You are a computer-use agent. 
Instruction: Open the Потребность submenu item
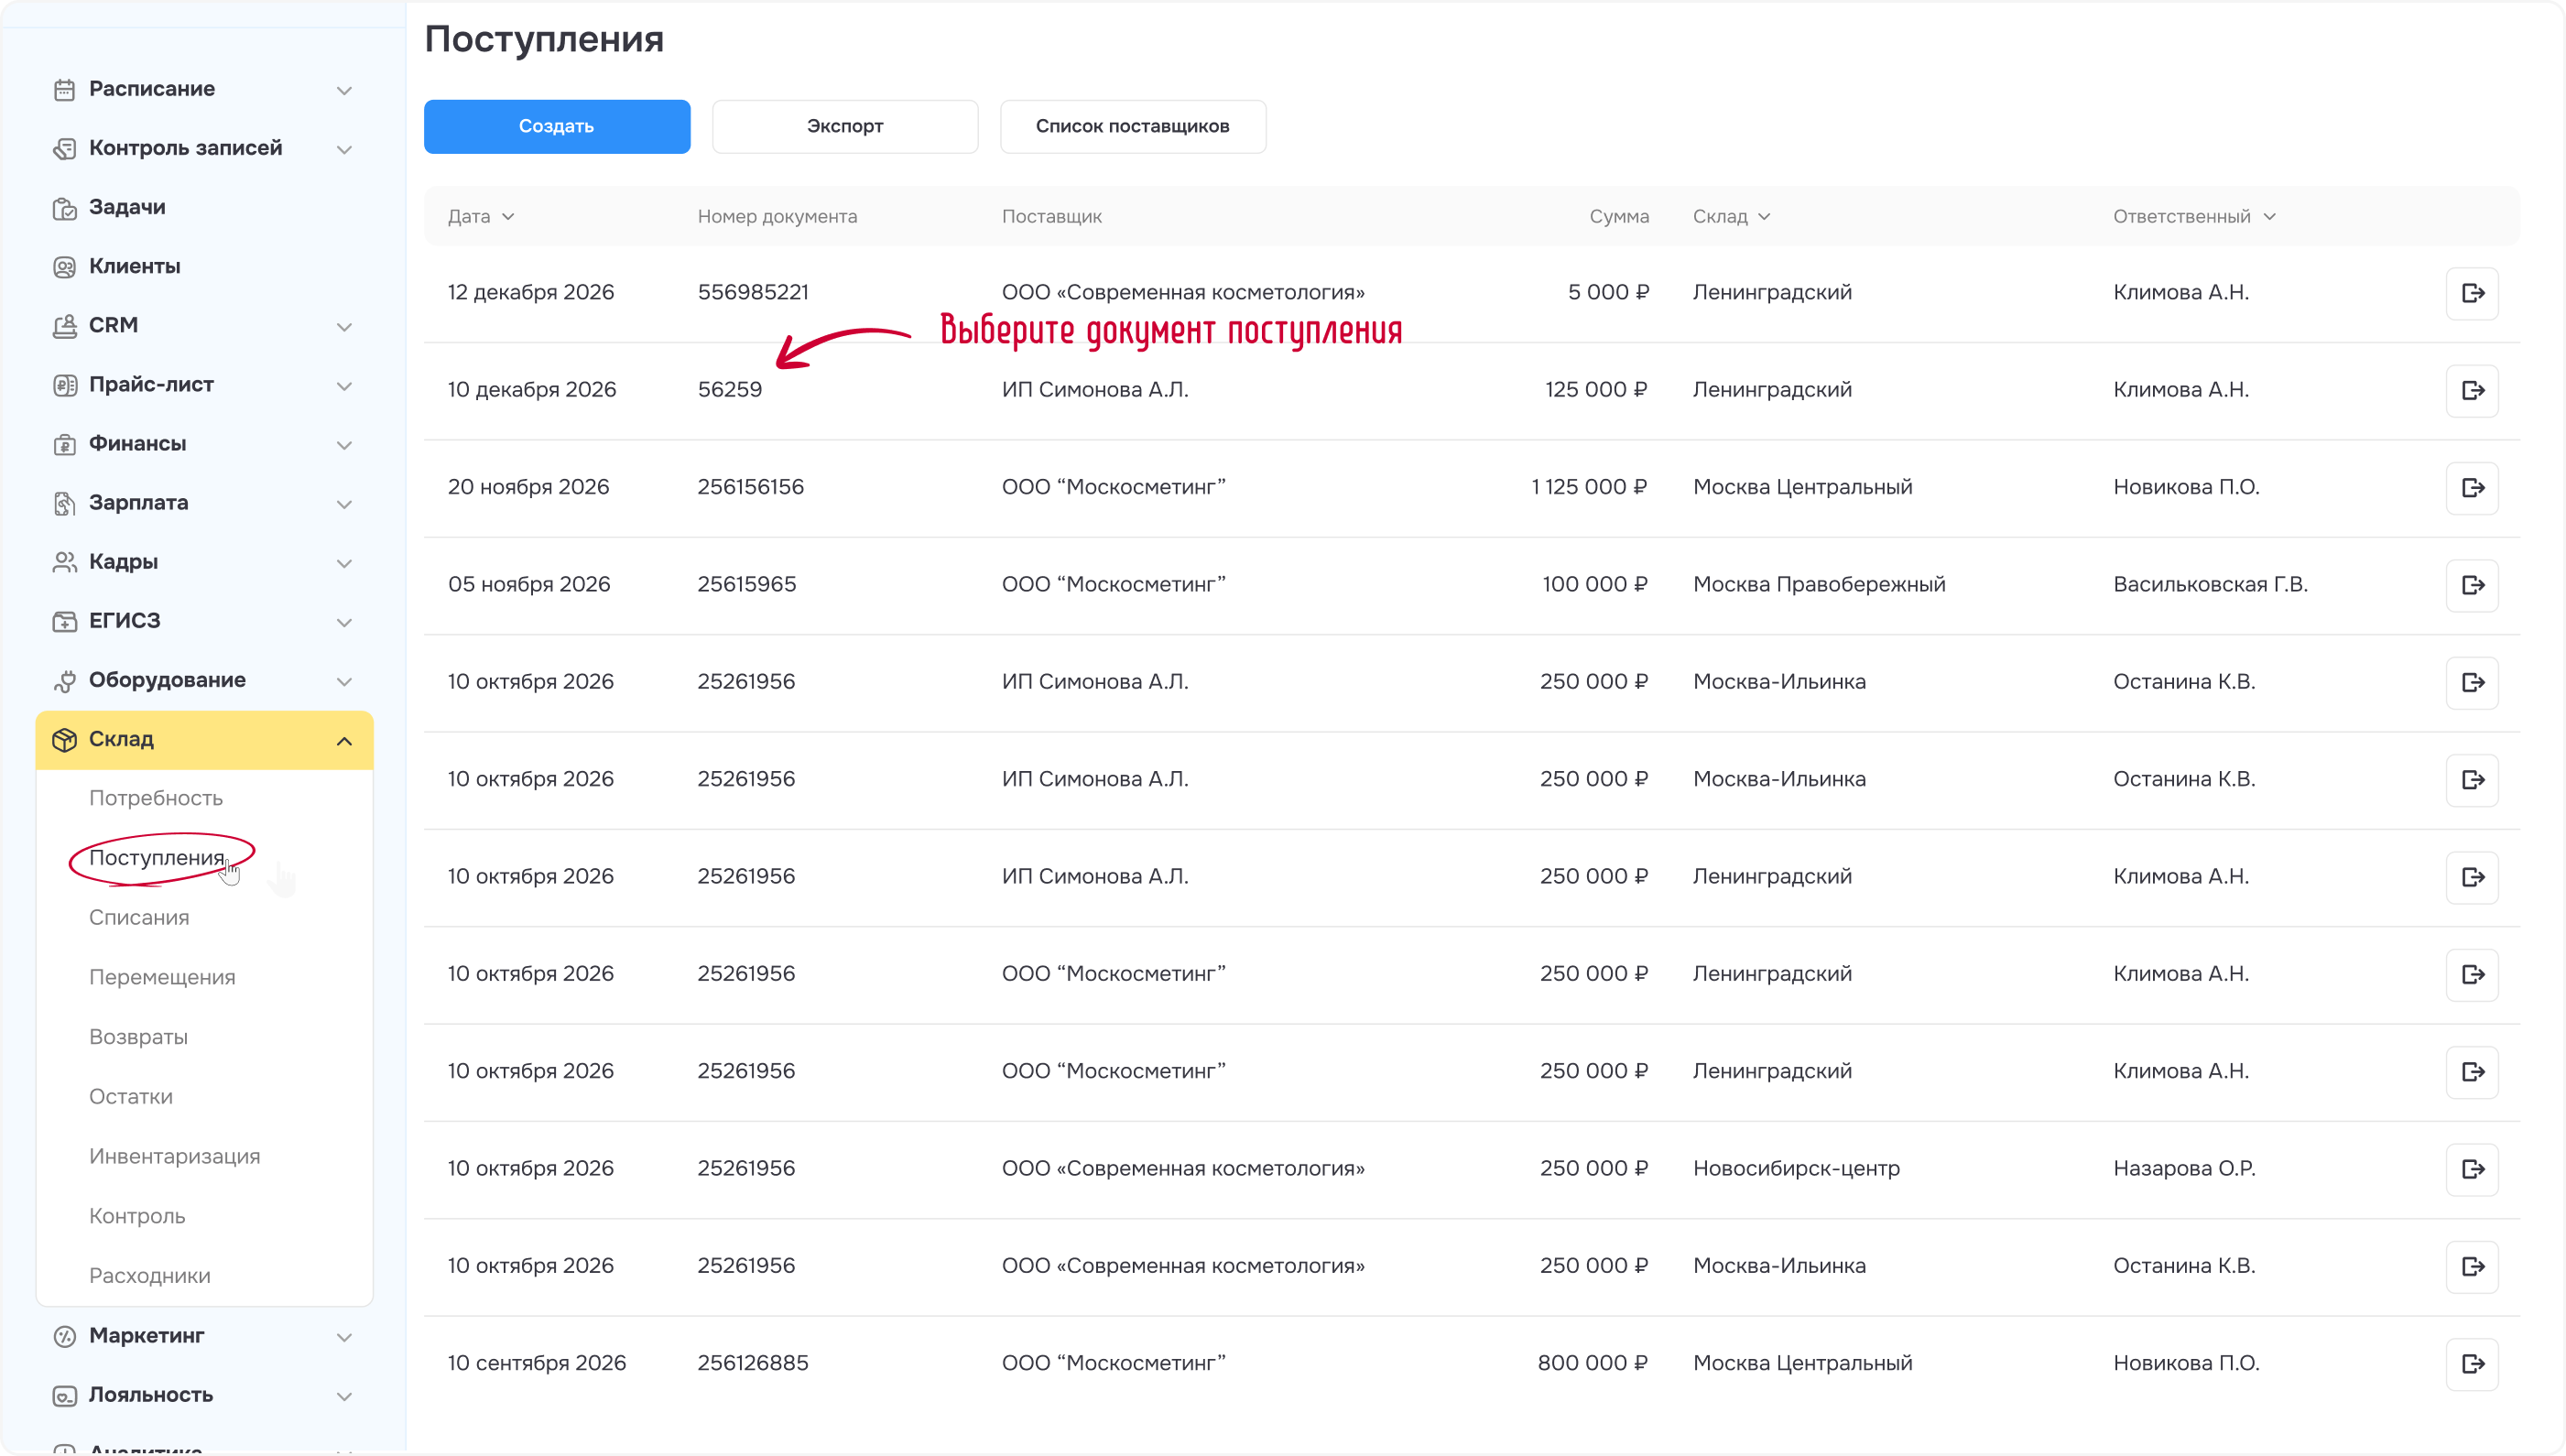coord(156,798)
